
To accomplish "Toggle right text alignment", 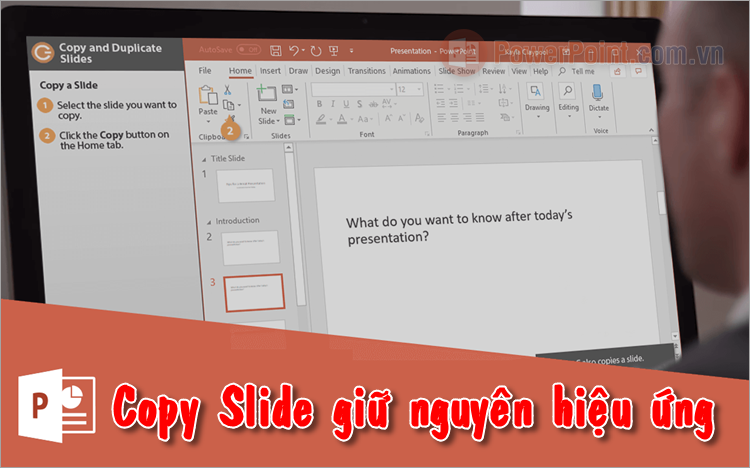I will [467, 117].
